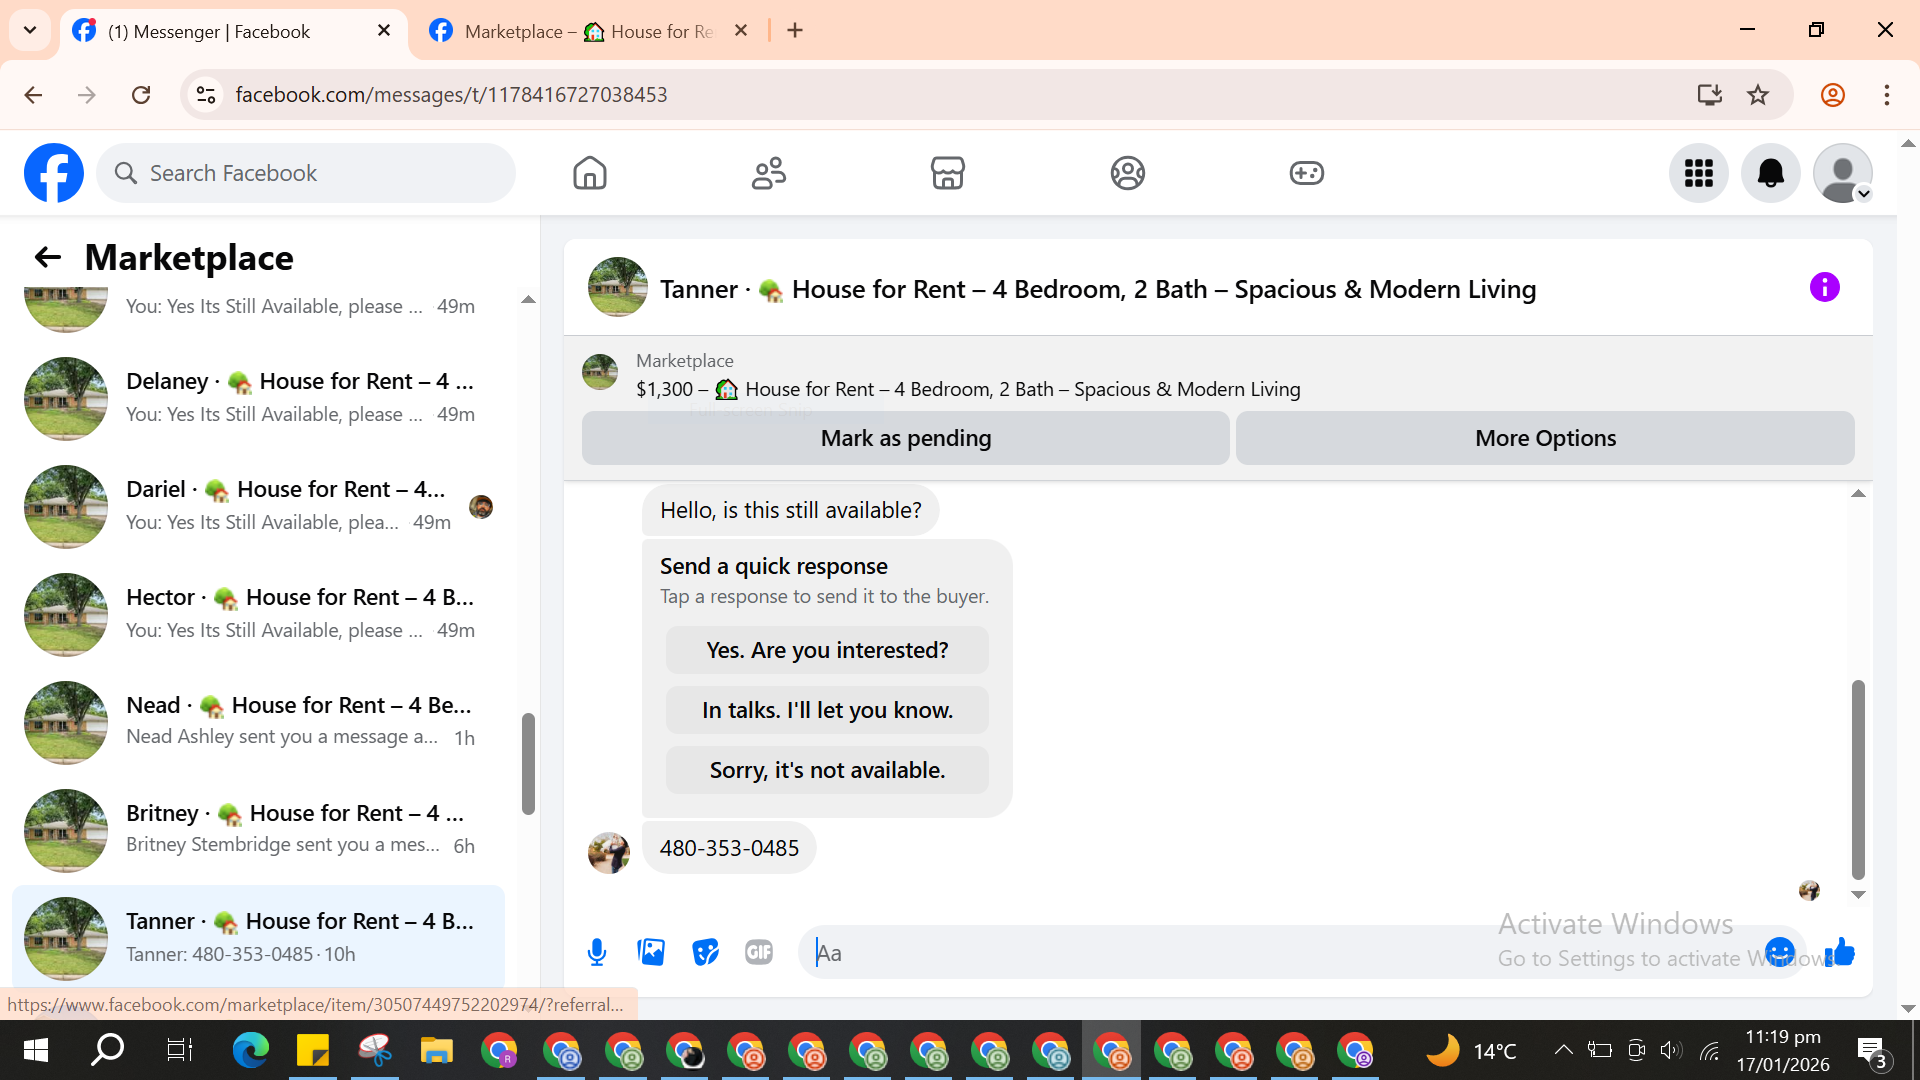Click the conversation list scrollbar thumb

(528, 764)
